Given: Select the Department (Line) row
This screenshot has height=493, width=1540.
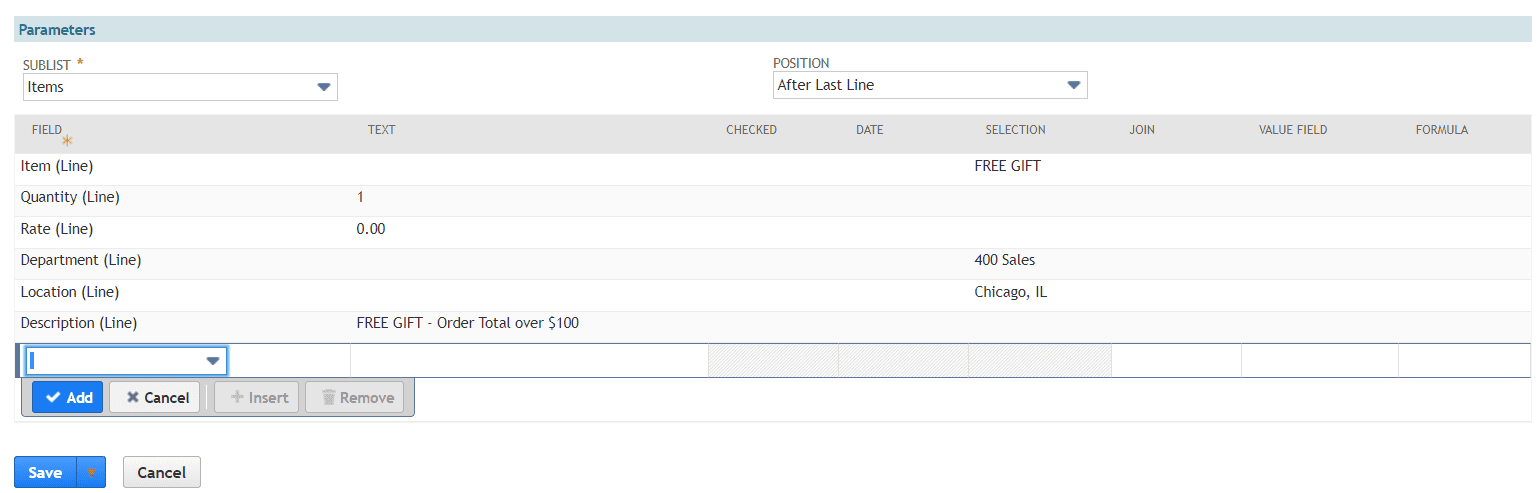Looking at the screenshot, I should point(81,260).
